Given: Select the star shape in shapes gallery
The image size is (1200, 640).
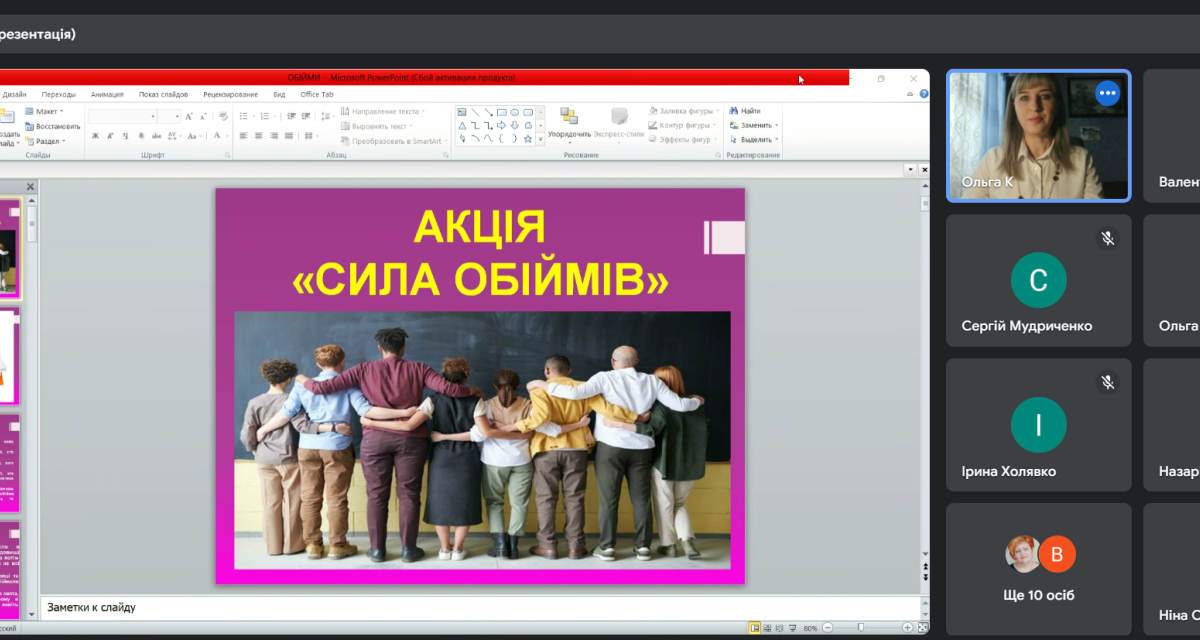Looking at the screenshot, I should (527, 139).
